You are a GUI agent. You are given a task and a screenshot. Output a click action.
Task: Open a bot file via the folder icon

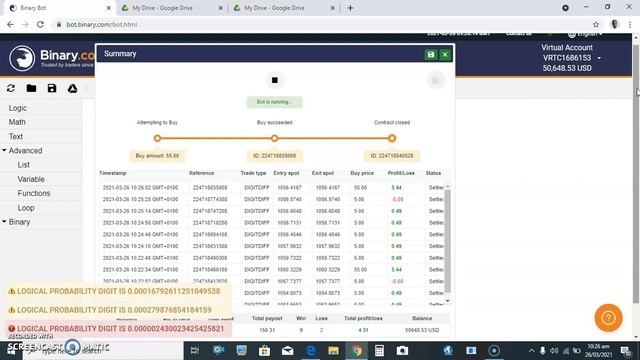31,88
